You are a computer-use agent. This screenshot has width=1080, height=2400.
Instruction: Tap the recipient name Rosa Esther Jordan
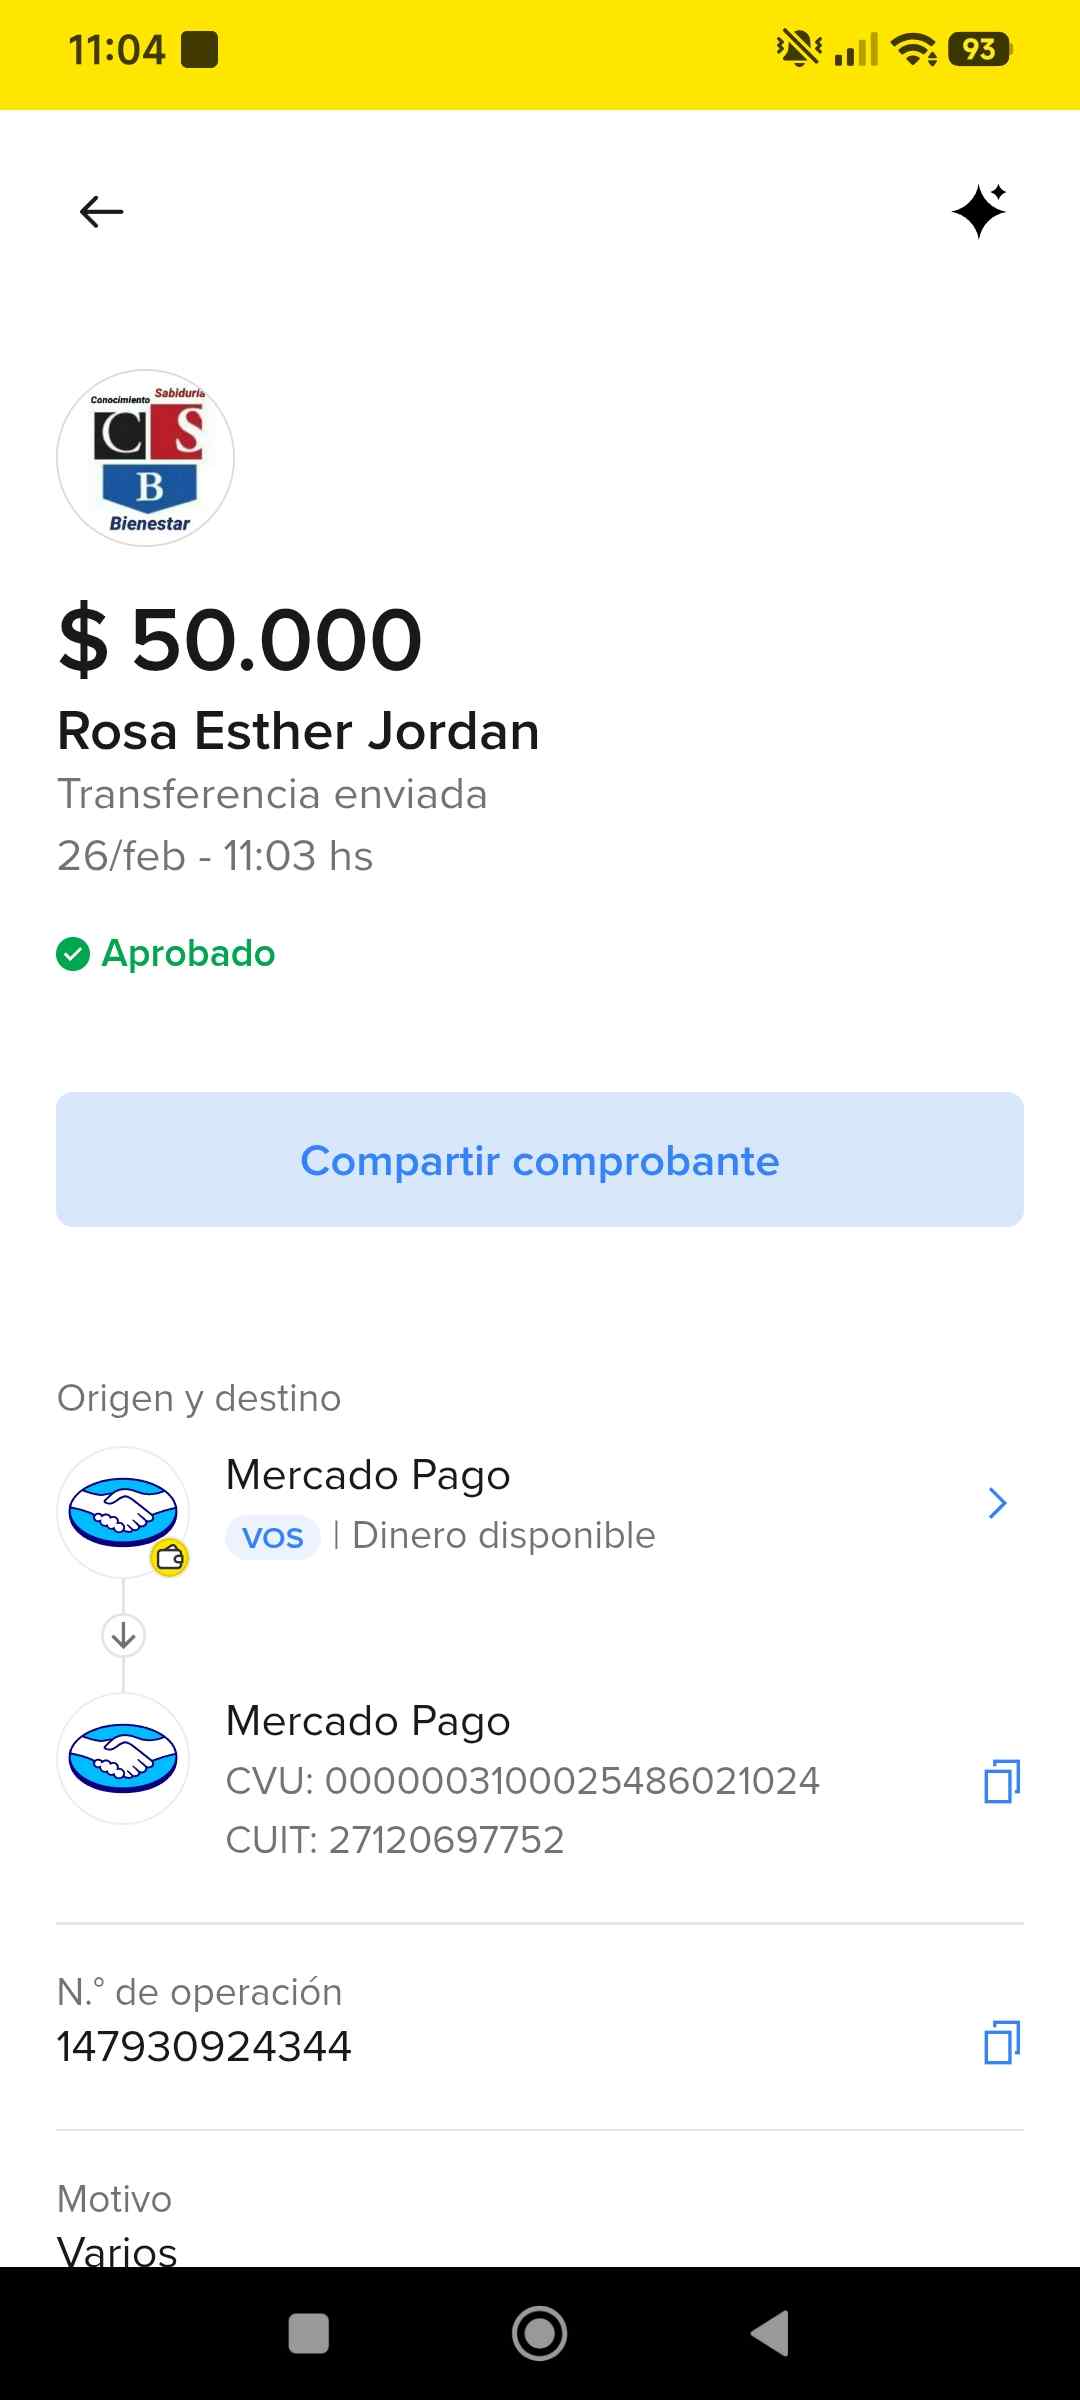pyautogui.click(x=298, y=731)
